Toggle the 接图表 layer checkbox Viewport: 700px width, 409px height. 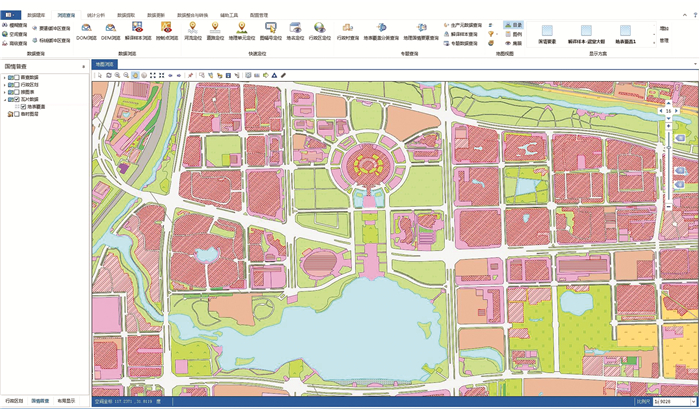(x=16, y=92)
